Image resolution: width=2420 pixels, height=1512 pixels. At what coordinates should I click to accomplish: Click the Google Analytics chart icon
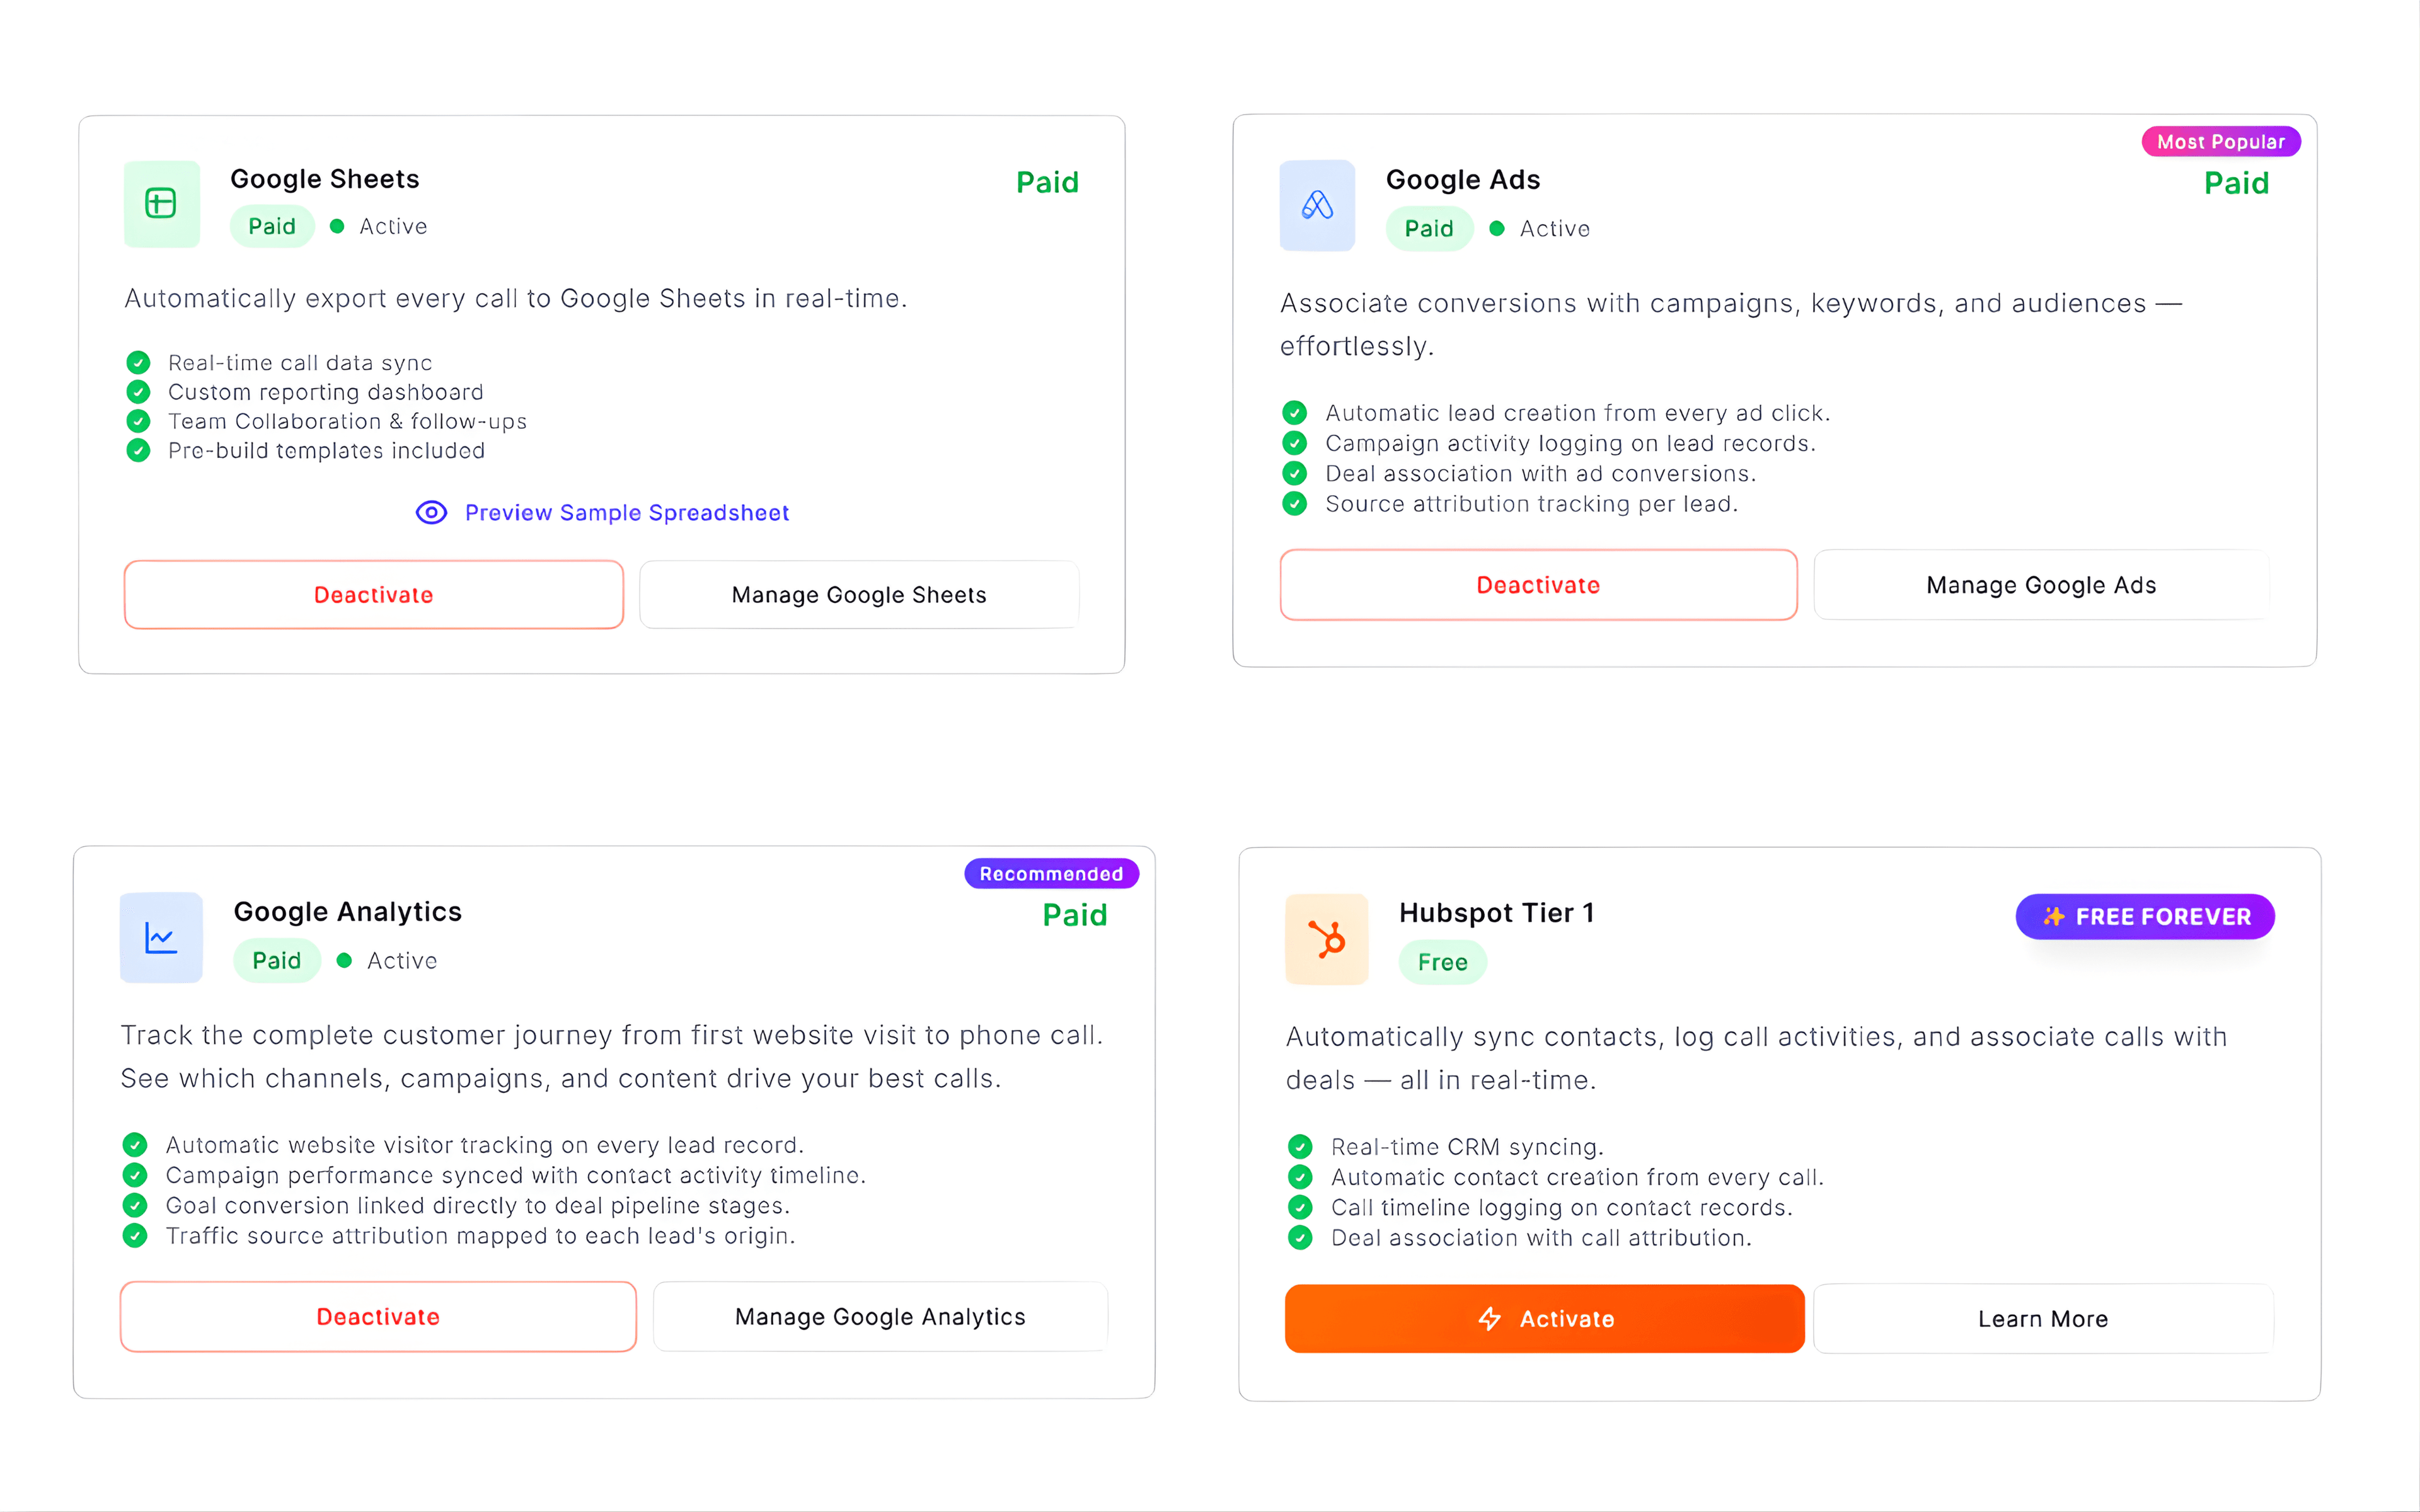coord(161,937)
